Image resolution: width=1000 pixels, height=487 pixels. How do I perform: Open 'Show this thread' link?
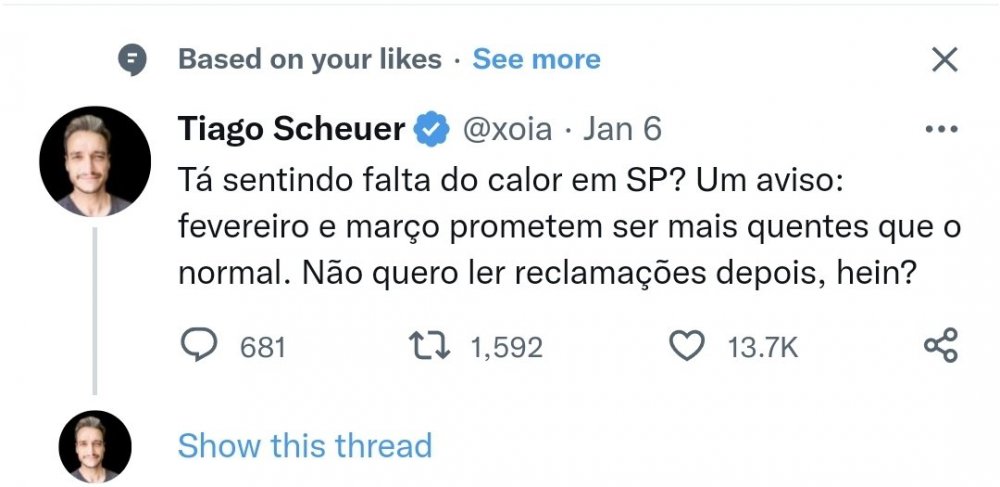(305, 446)
